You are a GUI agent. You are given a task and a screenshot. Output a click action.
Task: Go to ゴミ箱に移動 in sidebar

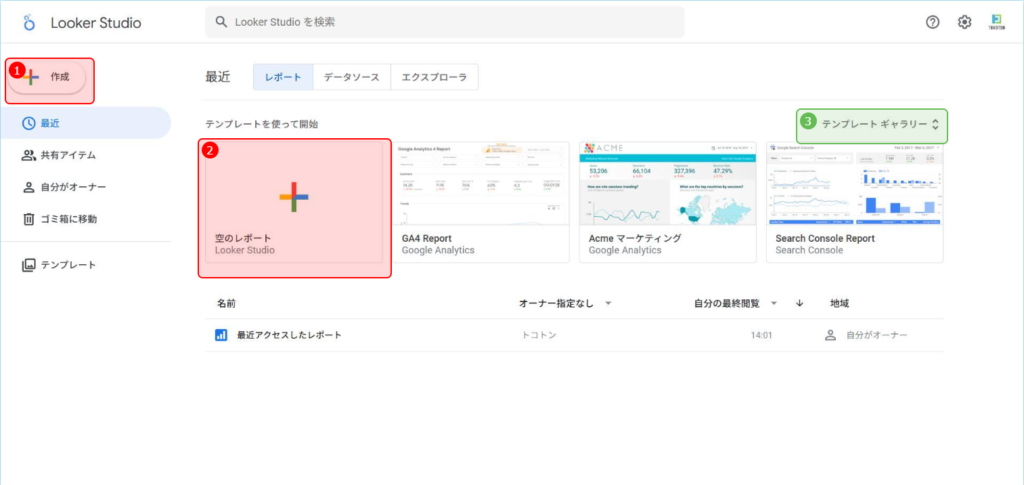[68, 218]
